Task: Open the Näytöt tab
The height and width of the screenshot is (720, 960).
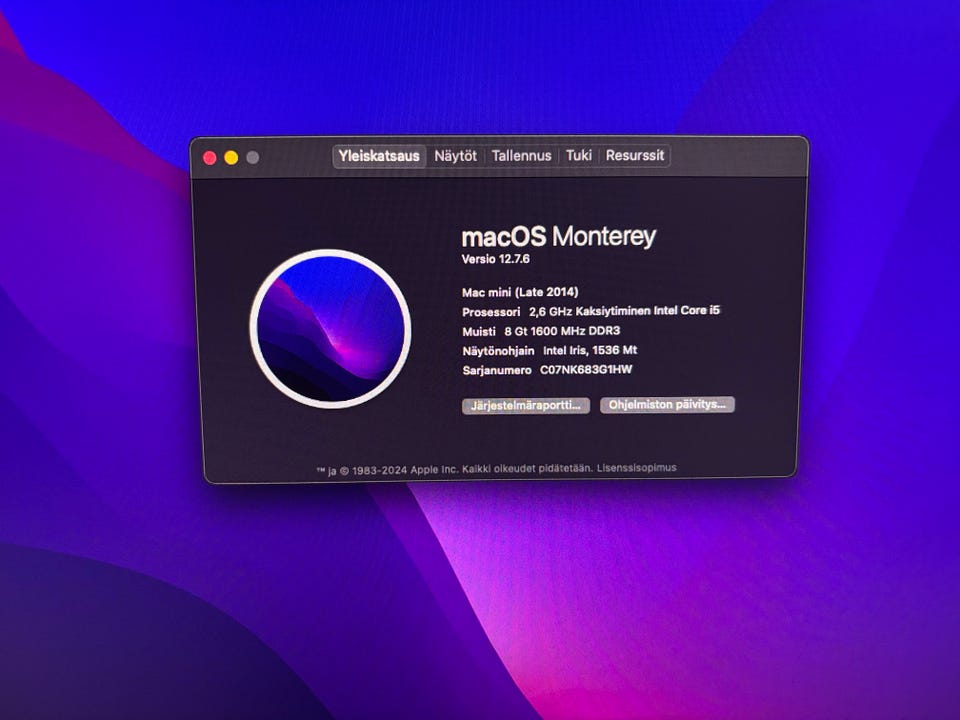Action: click(x=456, y=156)
